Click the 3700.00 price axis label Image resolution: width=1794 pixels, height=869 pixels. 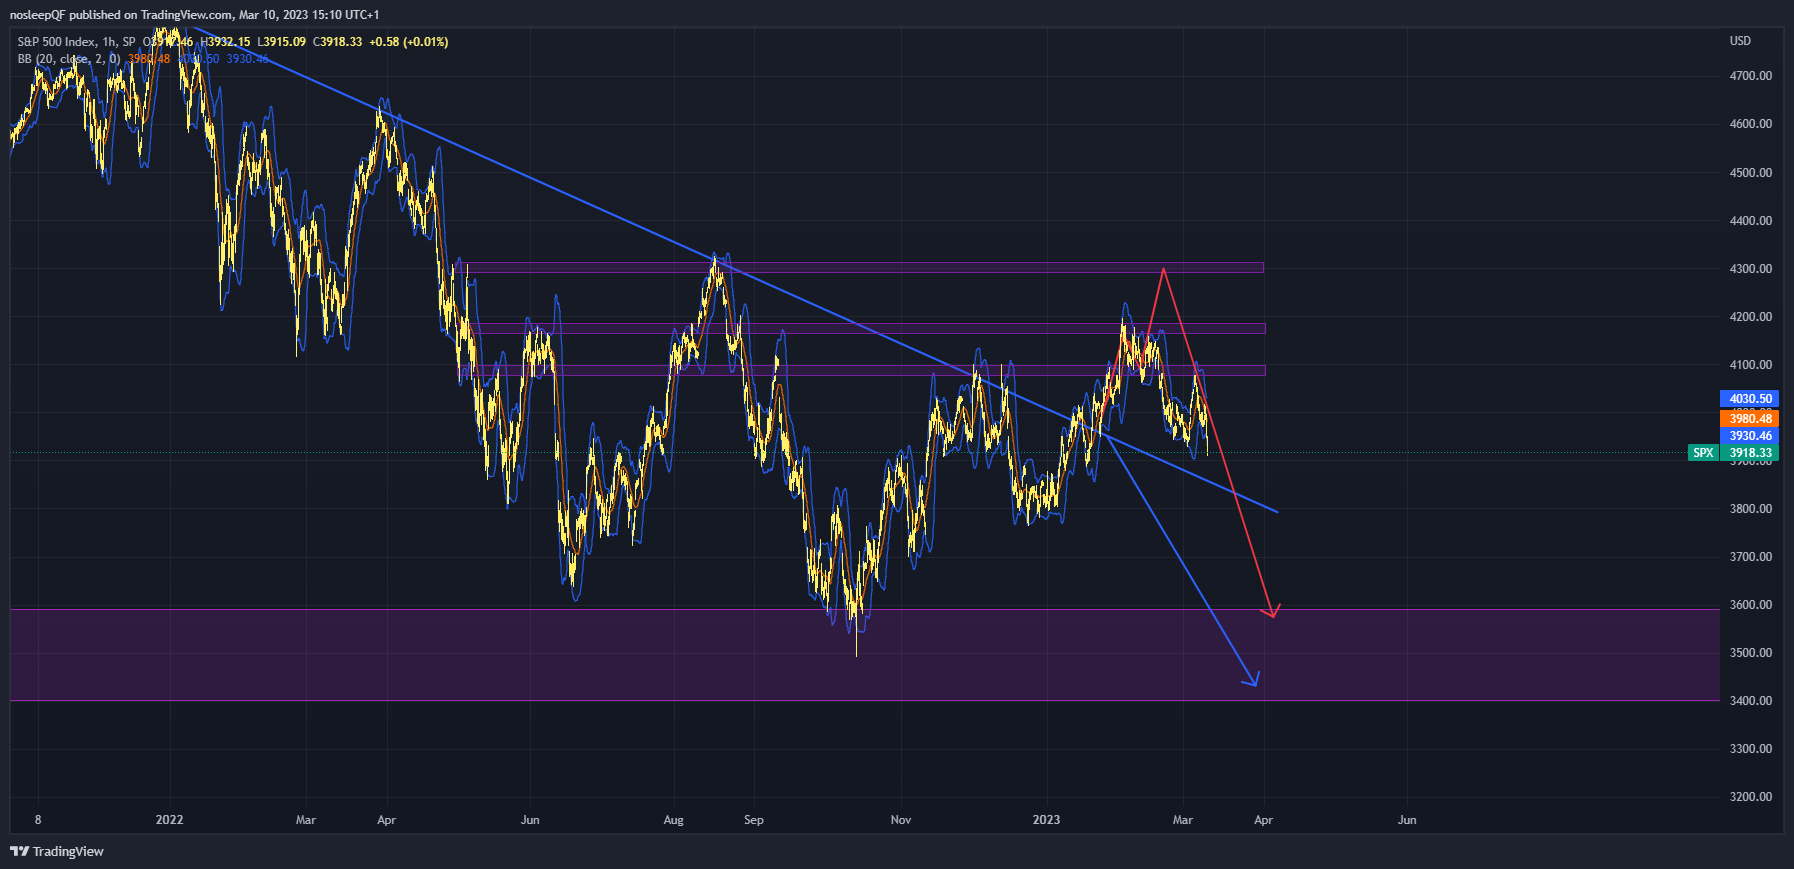(x=1750, y=557)
